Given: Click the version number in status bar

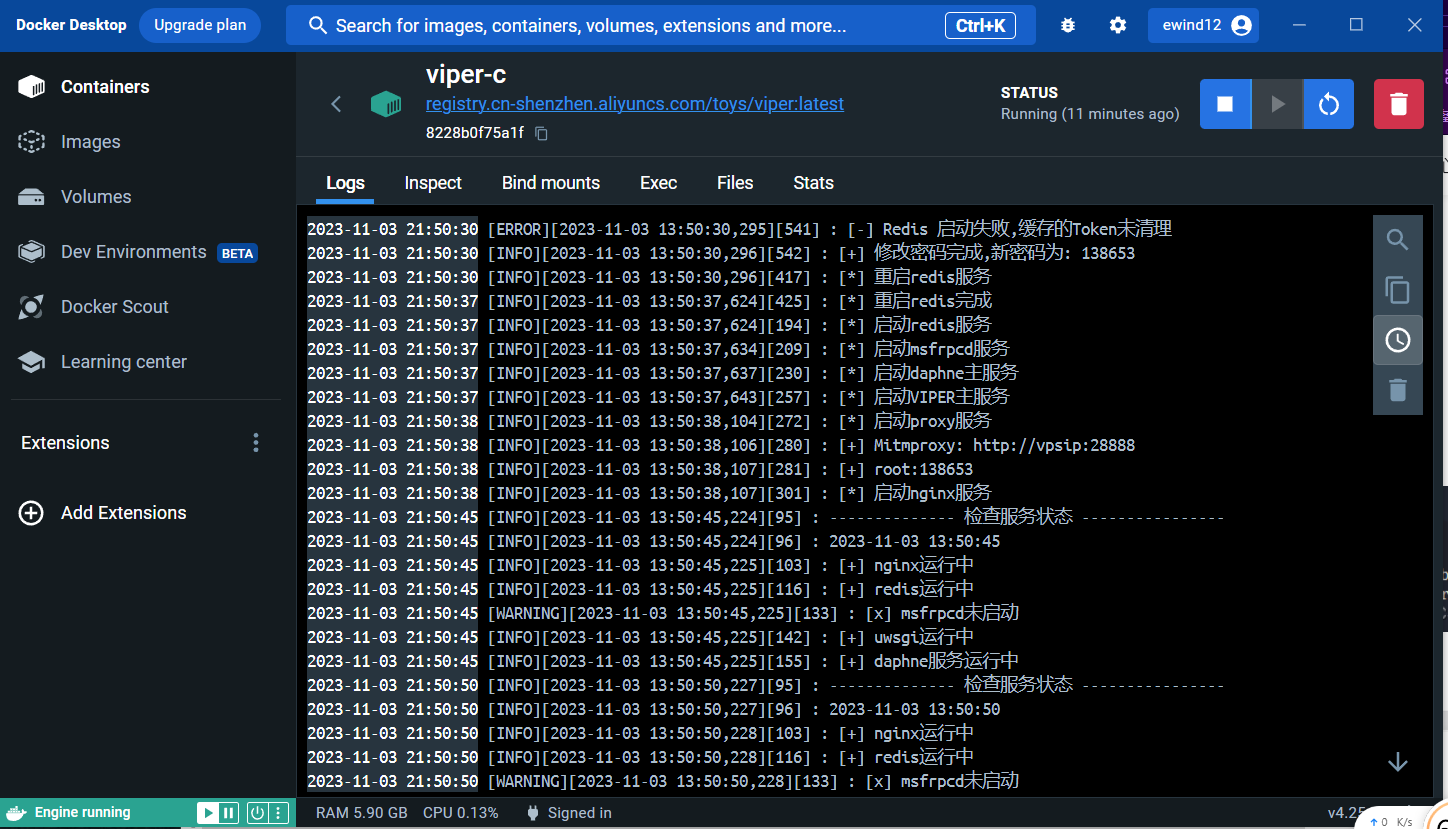Looking at the screenshot, I should point(1346,813).
